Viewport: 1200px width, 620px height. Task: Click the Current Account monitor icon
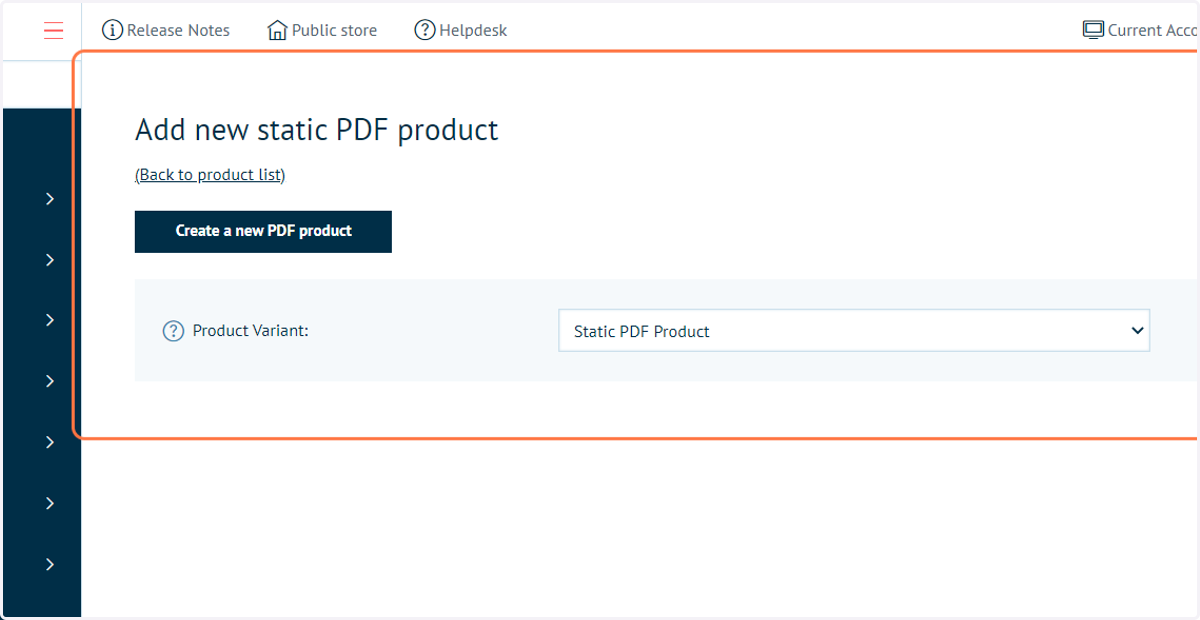coord(1093,30)
